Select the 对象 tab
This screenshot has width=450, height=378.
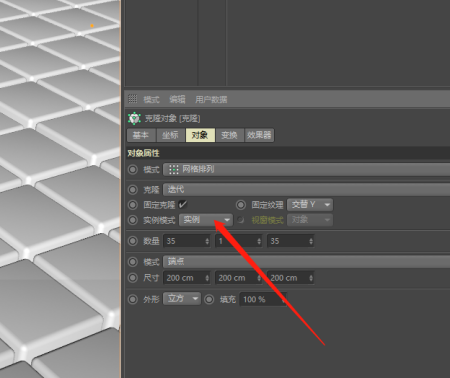pyautogui.click(x=200, y=135)
